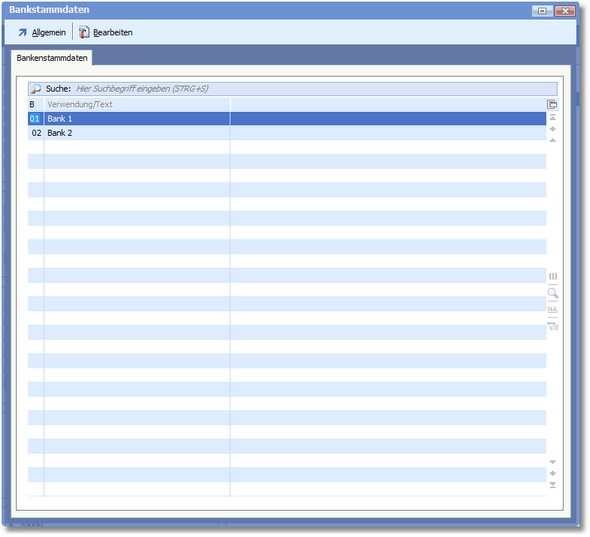Select the Bank 2 row

[287, 133]
